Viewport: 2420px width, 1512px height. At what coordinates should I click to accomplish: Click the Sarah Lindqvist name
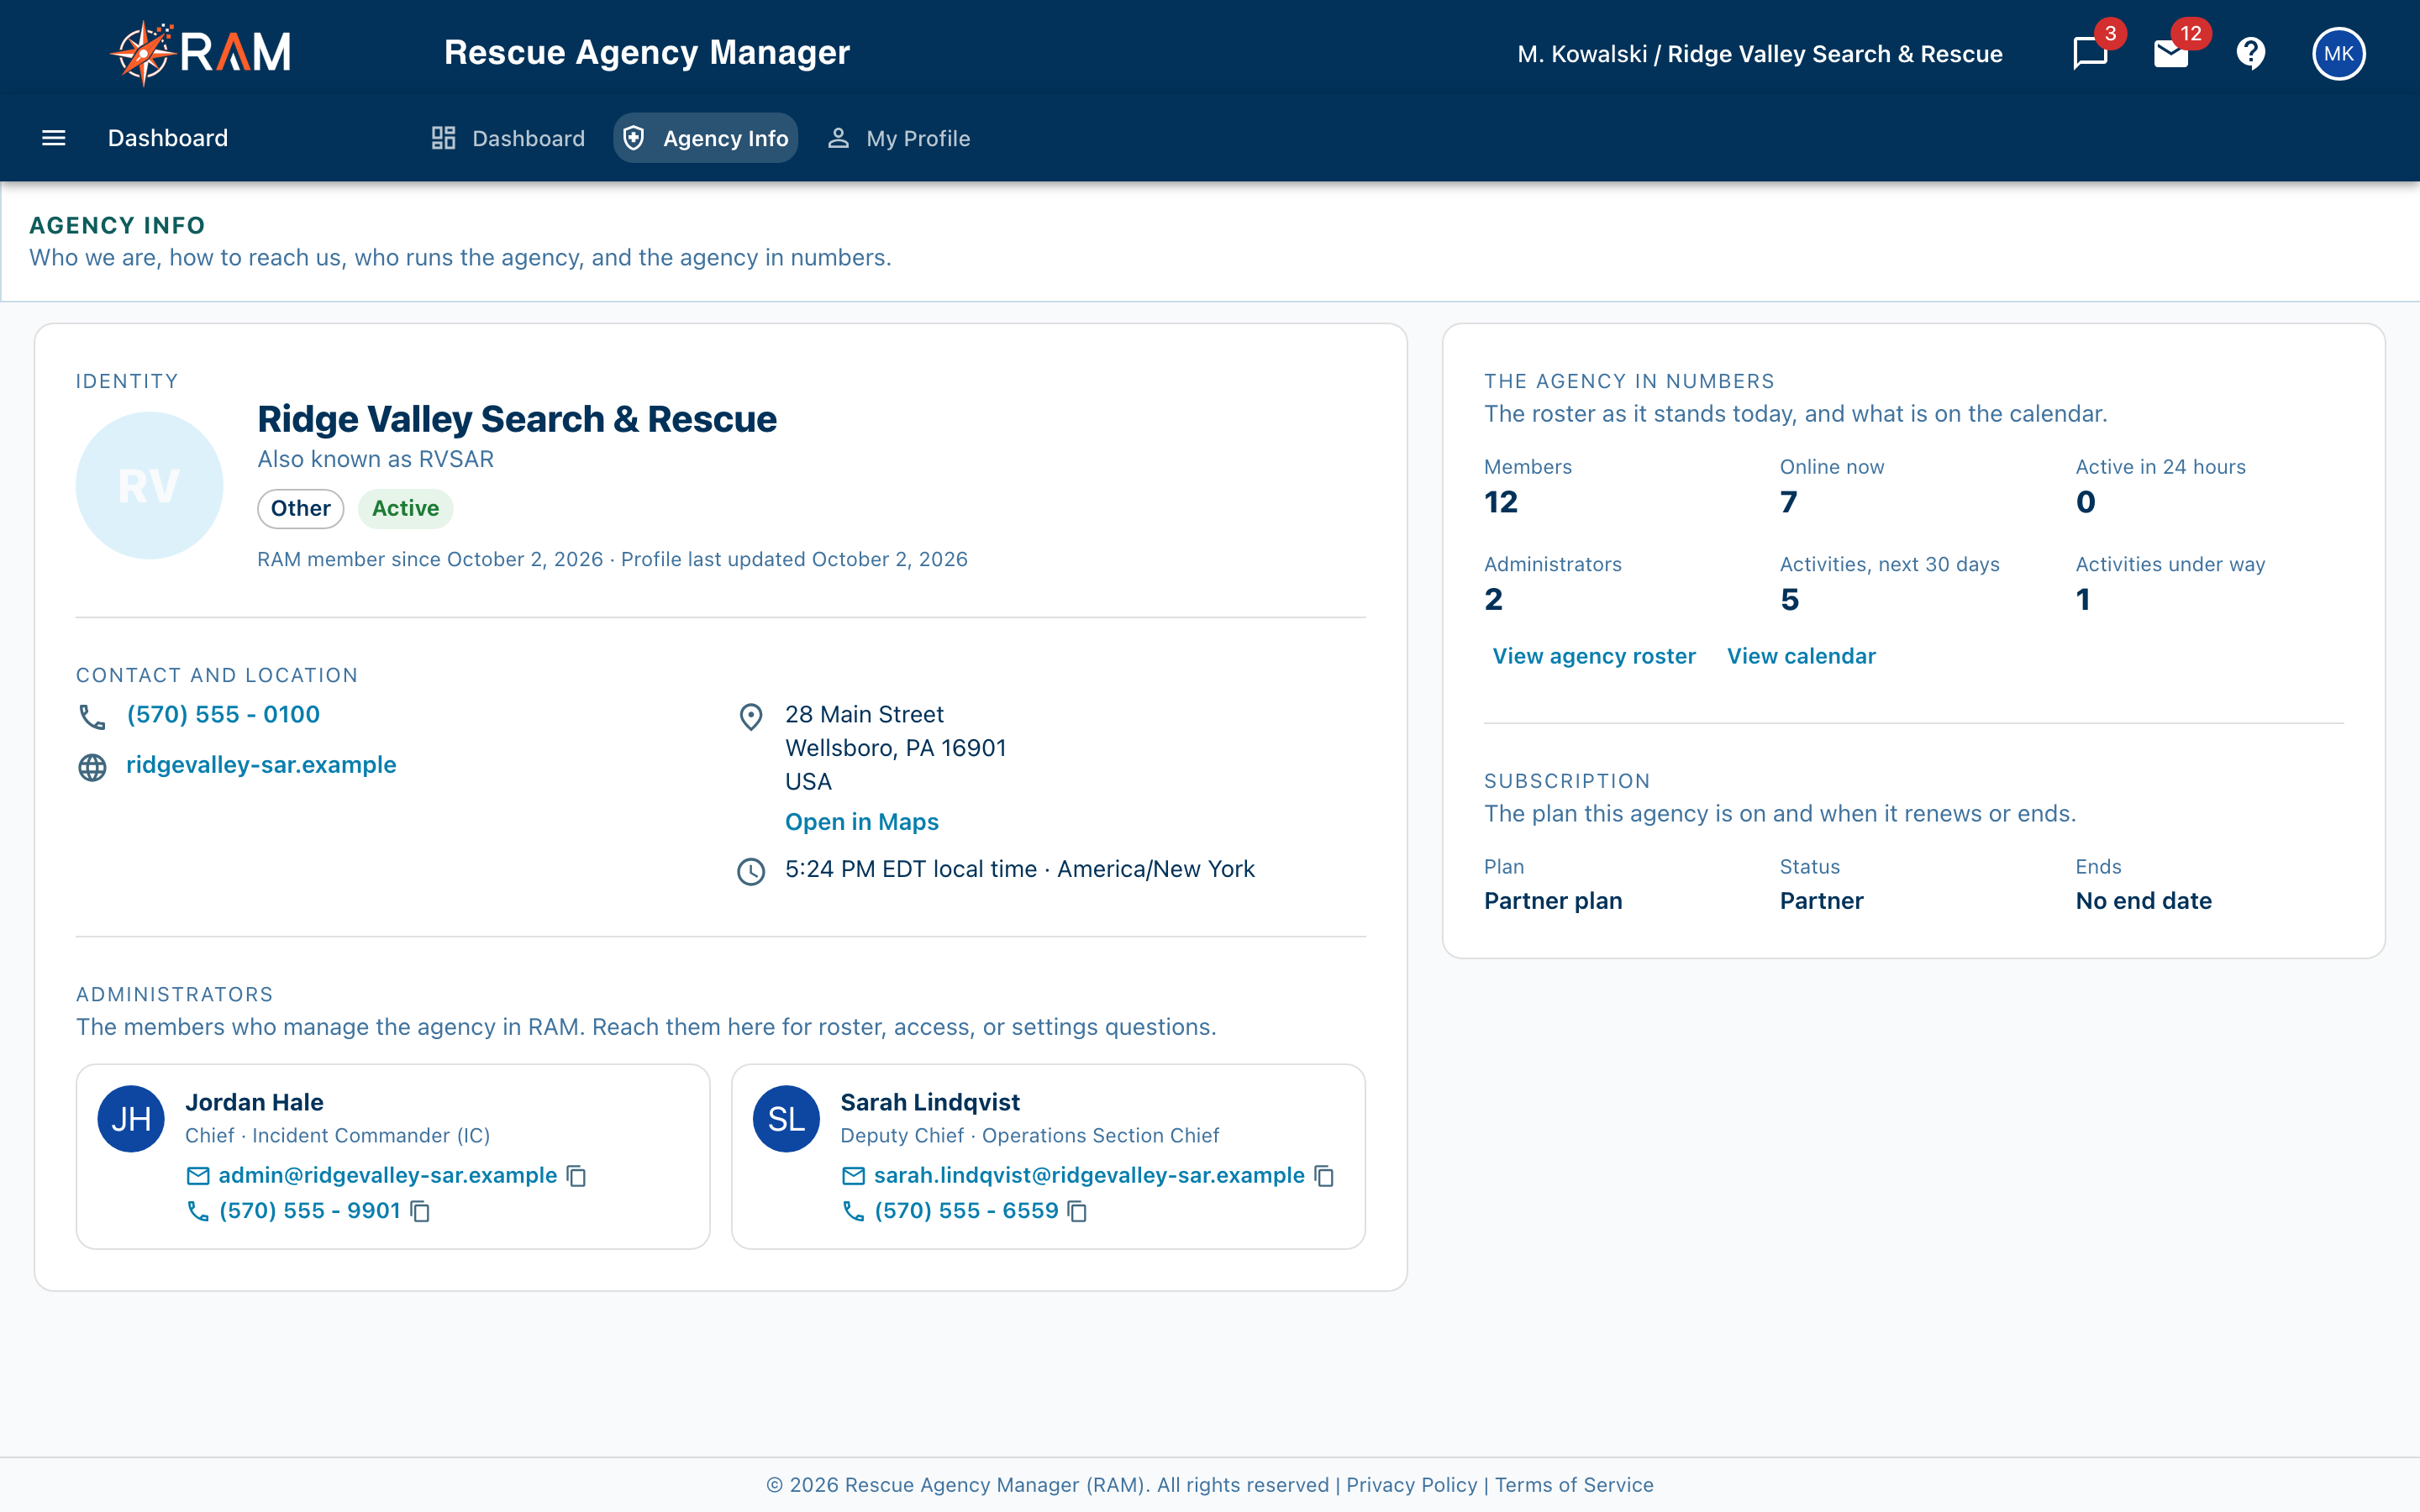[930, 1102]
